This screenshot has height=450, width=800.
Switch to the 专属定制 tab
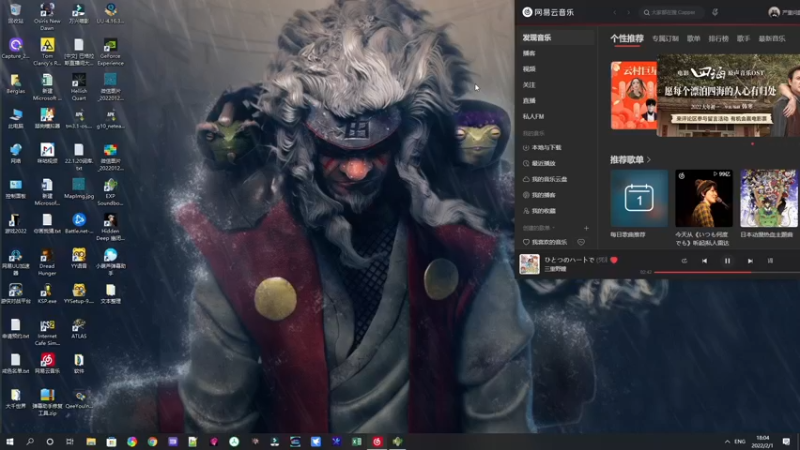[x=665, y=38]
